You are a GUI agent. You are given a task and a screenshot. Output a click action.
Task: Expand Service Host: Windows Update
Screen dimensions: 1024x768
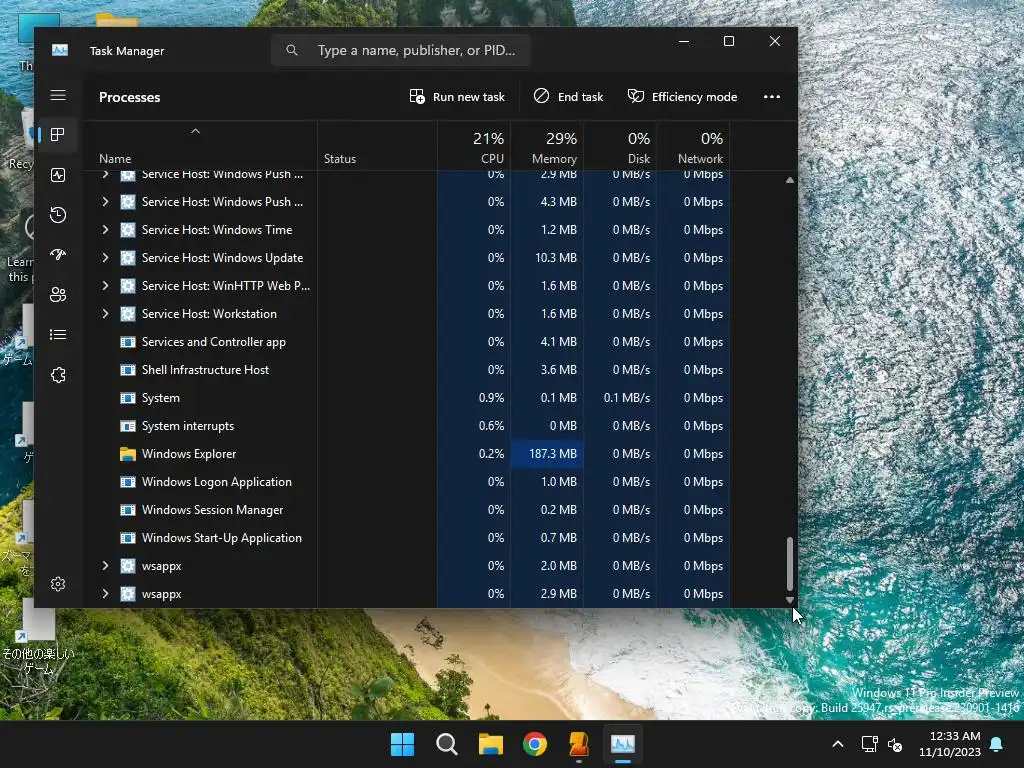(105, 258)
